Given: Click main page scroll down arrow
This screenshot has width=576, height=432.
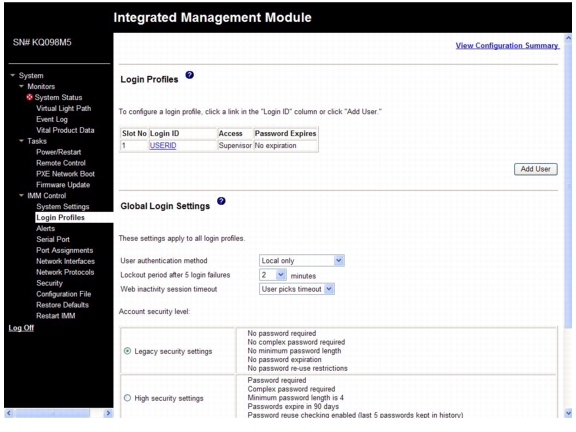Looking at the screenshot, I should [568, 413].
